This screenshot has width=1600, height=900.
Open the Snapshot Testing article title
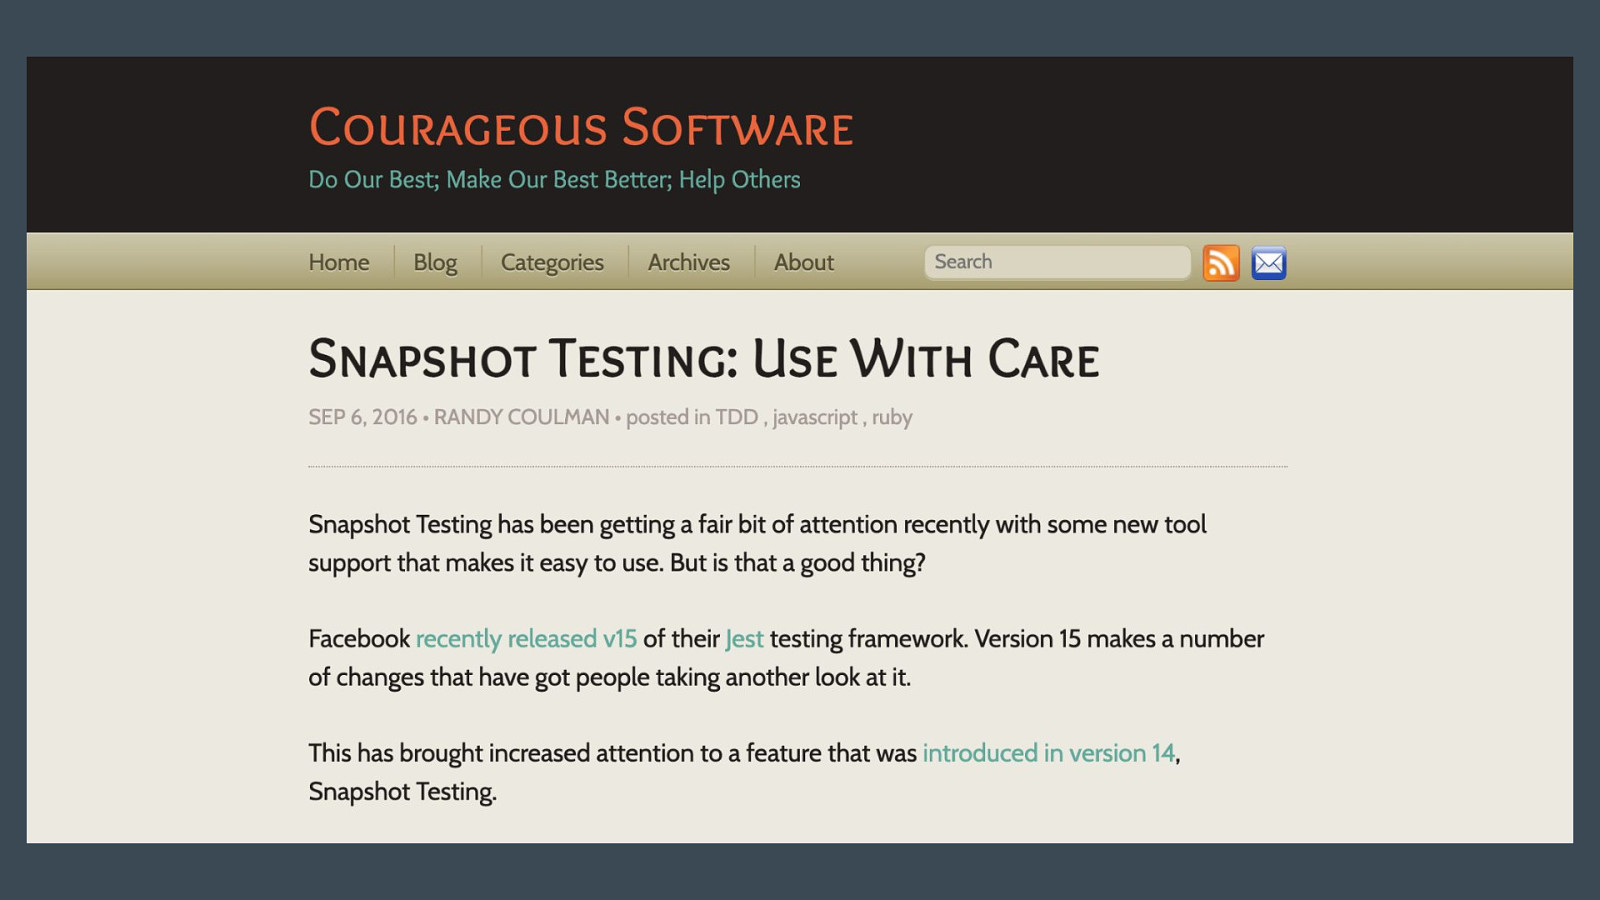[x=703, y=359]
